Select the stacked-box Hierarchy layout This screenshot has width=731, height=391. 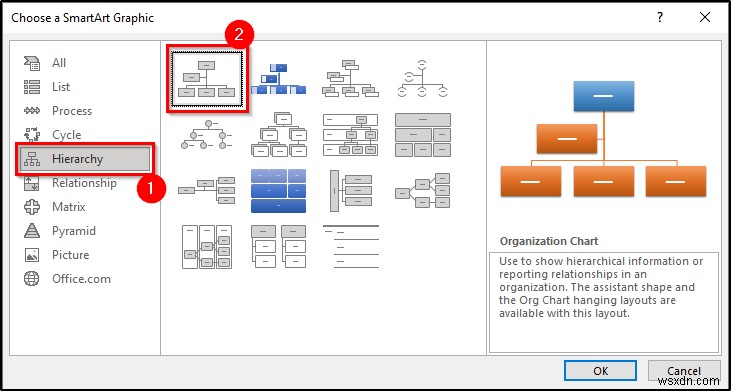point(279,134)
